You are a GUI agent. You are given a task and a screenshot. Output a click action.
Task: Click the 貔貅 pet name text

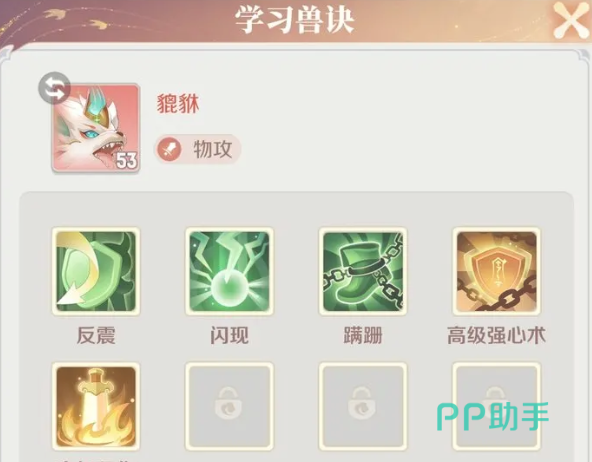pos(178,103)
